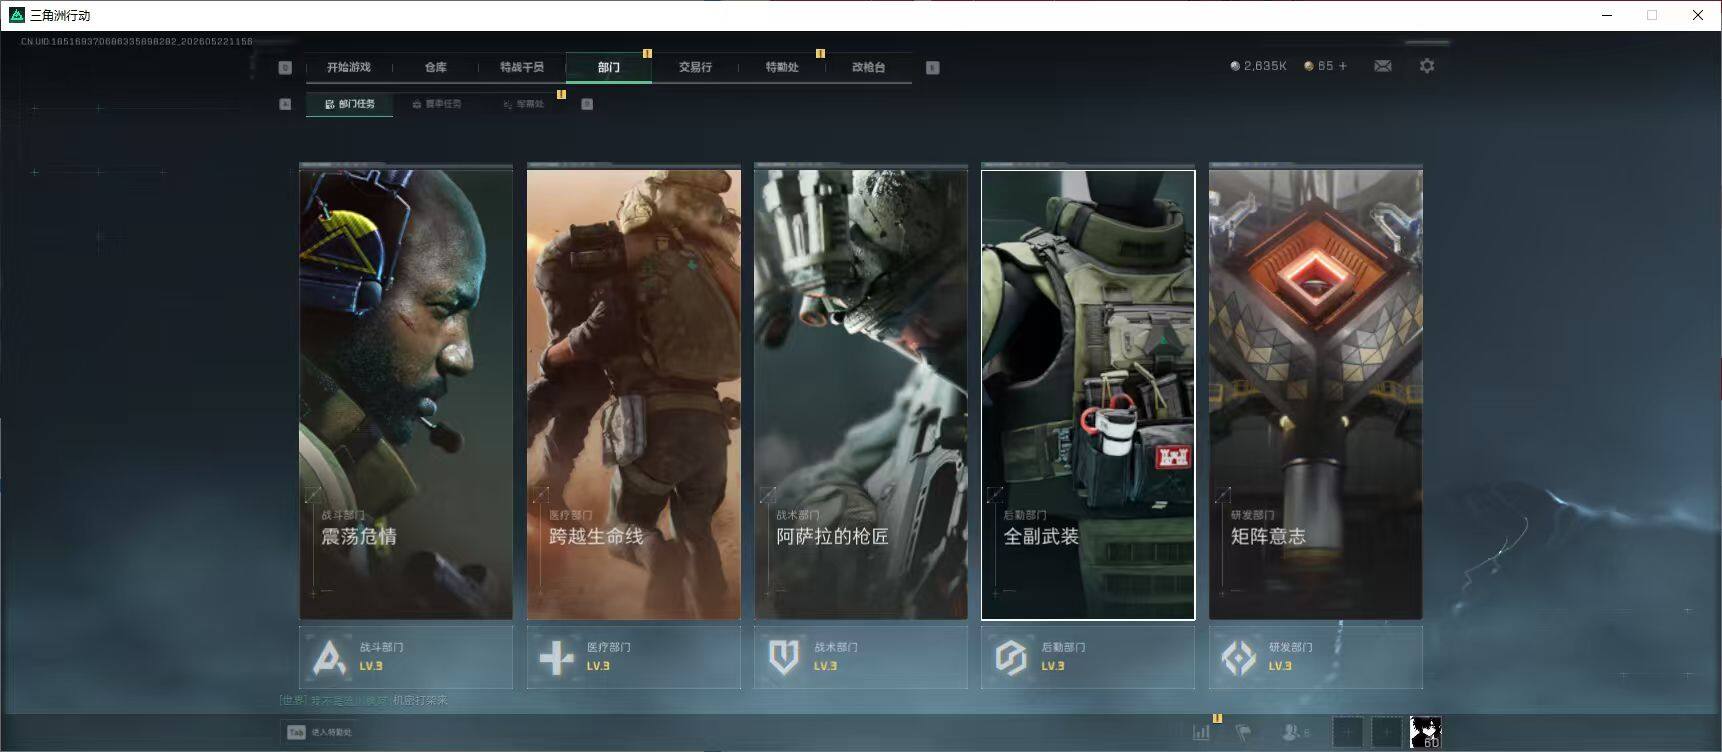
Task: Select the 部门 tab
Action: [609, 67]
